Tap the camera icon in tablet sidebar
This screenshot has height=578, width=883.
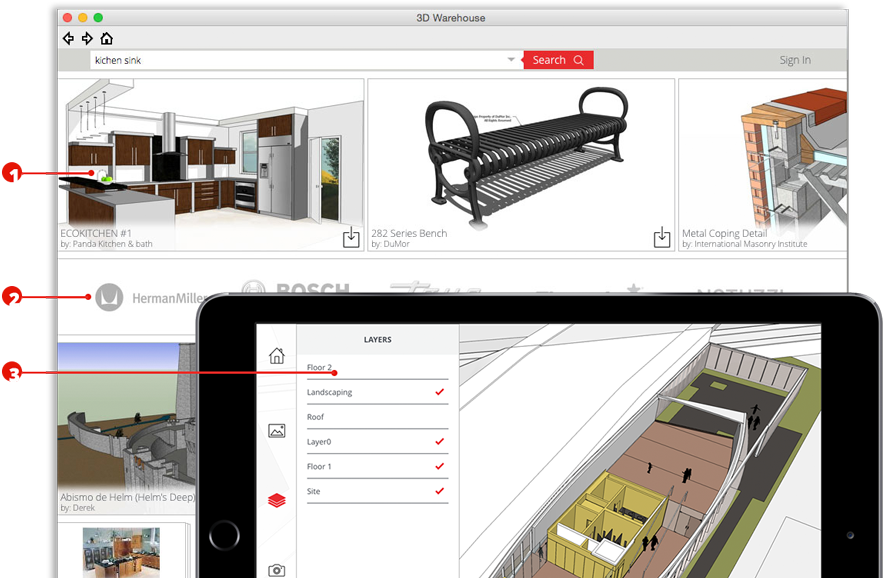pos(277,569)
